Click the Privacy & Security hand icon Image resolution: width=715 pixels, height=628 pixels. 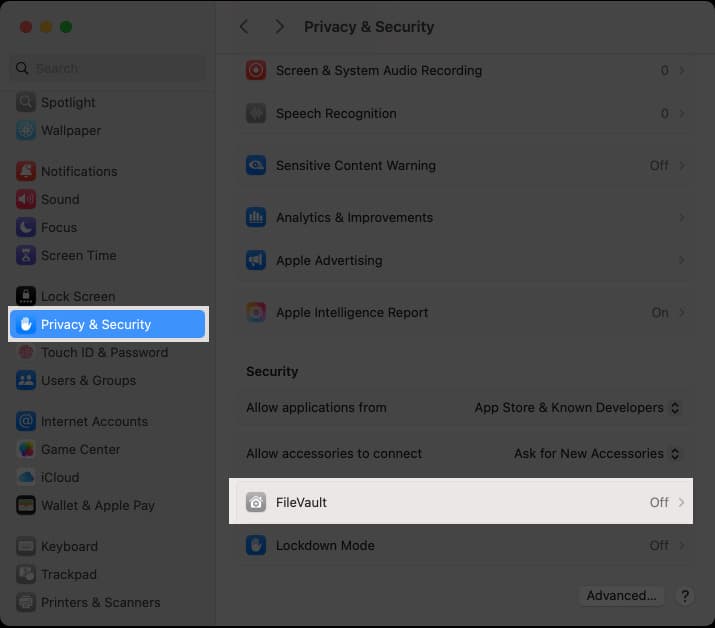coord(26,324)
